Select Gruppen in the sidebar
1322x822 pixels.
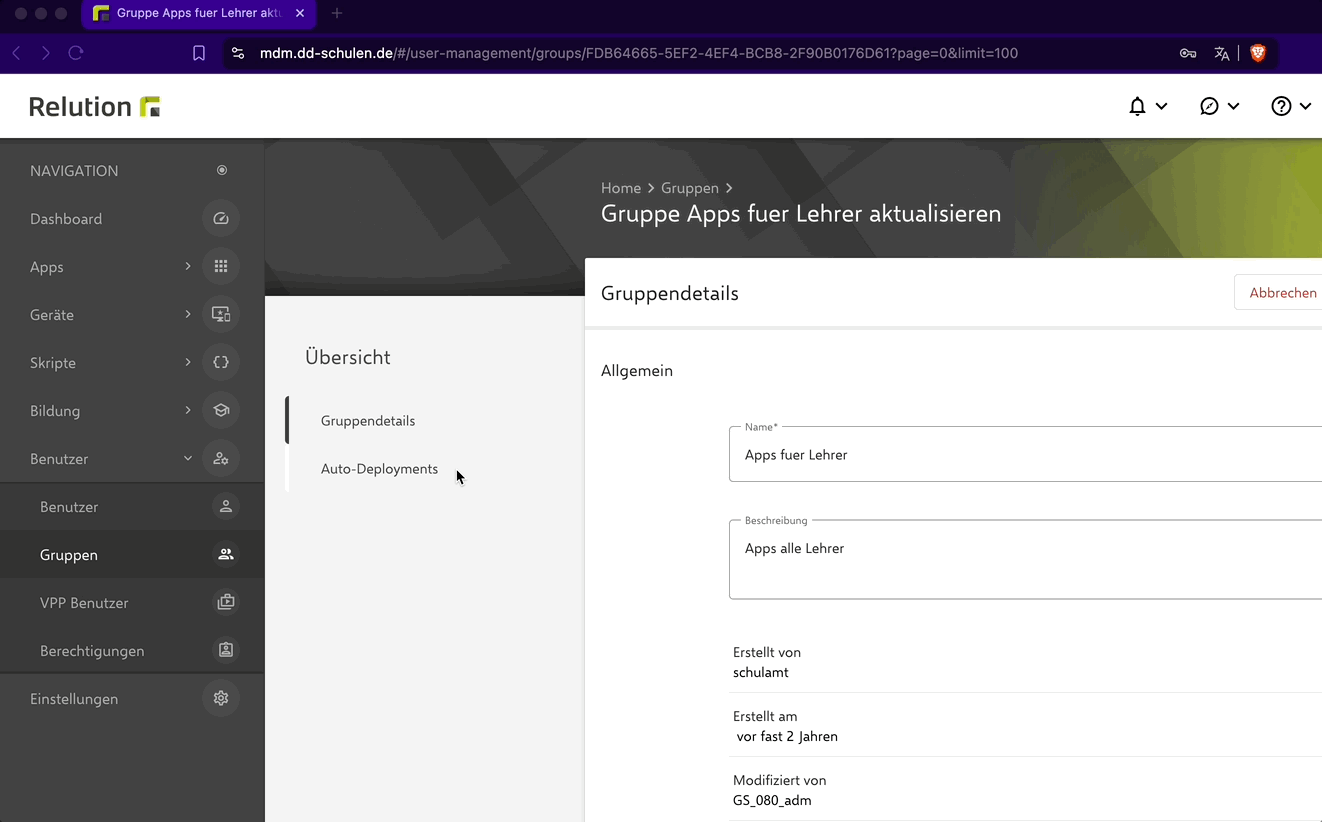click(x=132, y=555)
